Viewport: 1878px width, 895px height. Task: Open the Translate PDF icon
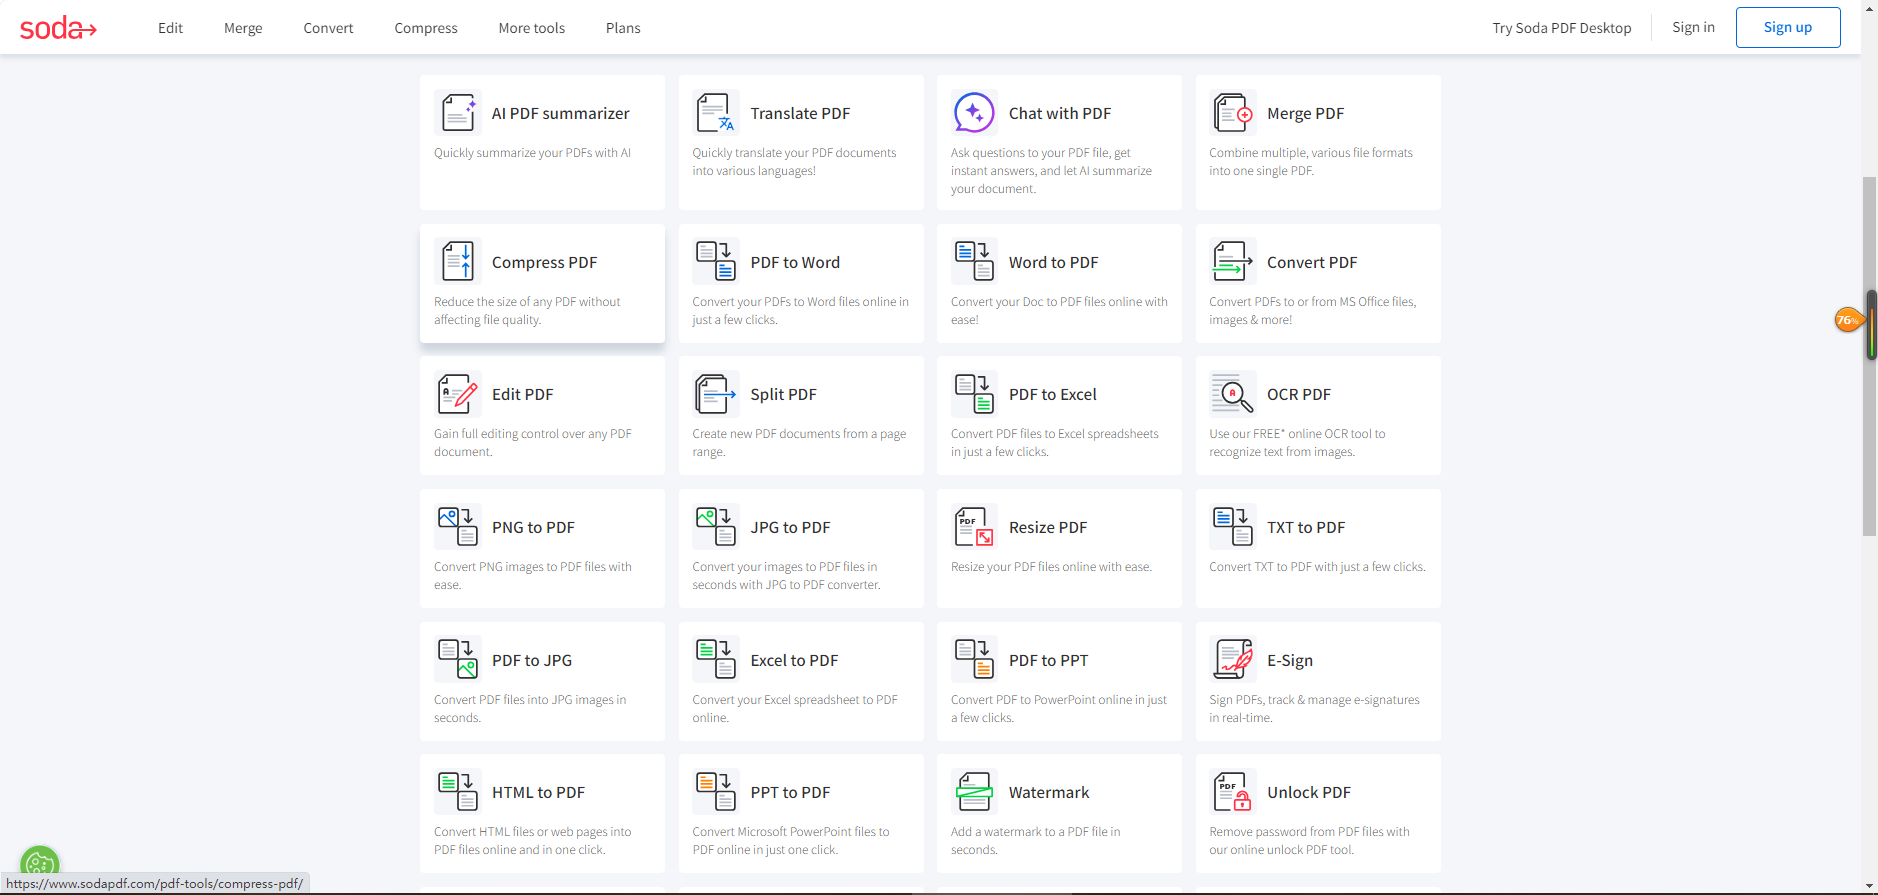tap(716, 113)
